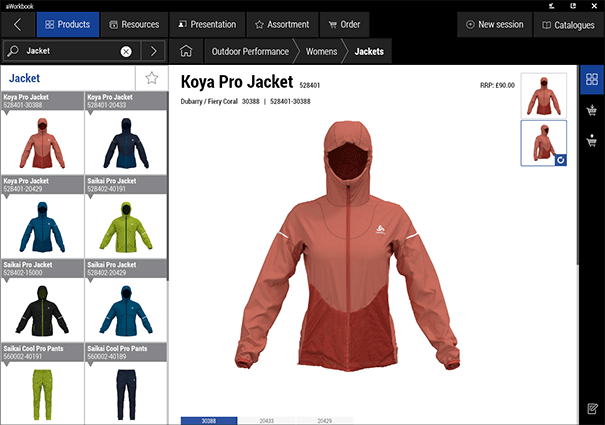Viewport: 605px width, 425px height.
Task: Submit search with the arrow button
Action: point(153,51)
